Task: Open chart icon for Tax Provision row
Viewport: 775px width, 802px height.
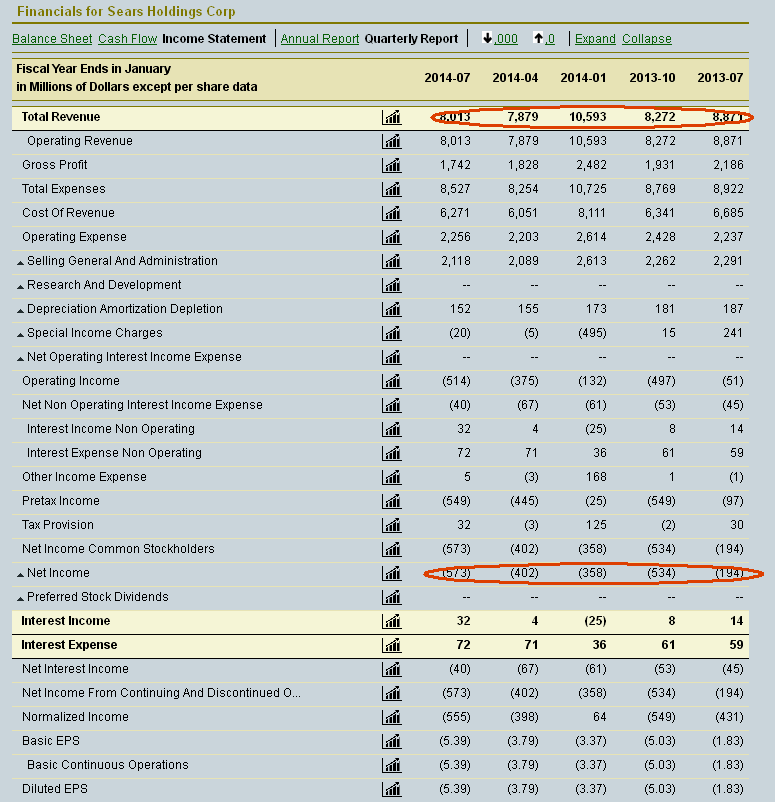Action: [392, 526]
